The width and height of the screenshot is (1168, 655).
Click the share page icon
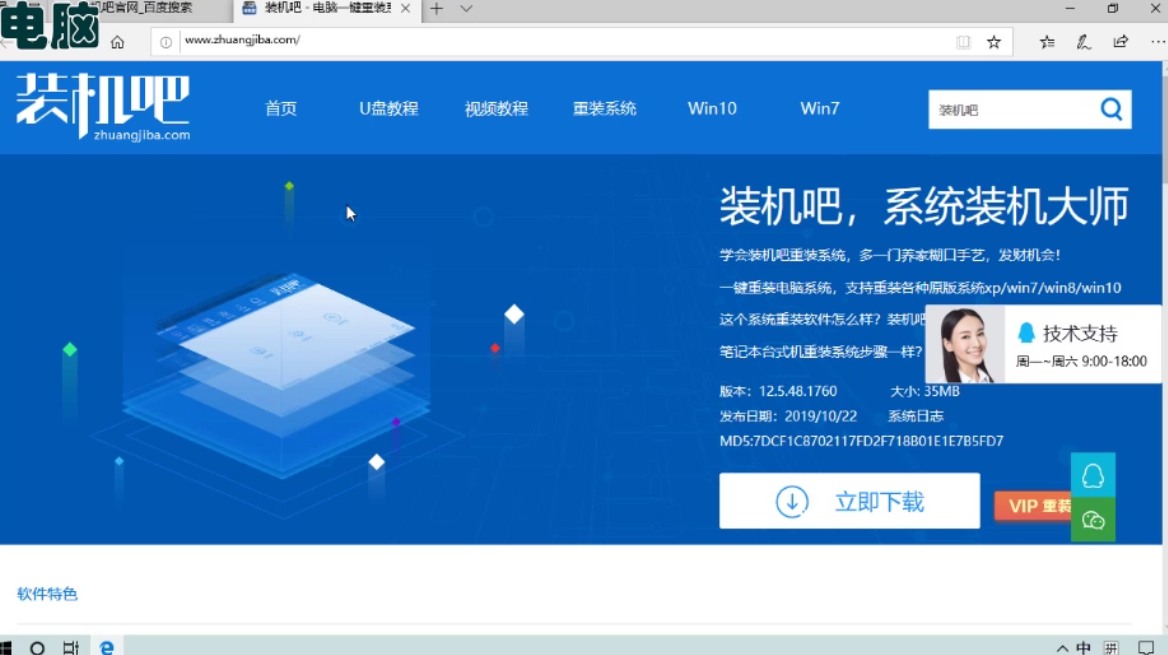pos(1120,42)
